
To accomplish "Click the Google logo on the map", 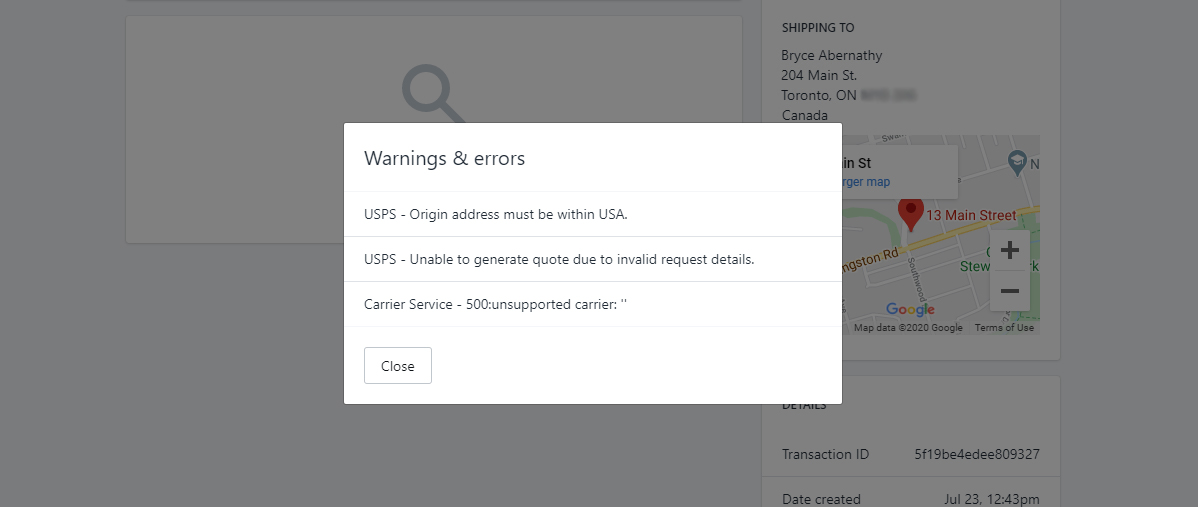I will coord(910,309).
